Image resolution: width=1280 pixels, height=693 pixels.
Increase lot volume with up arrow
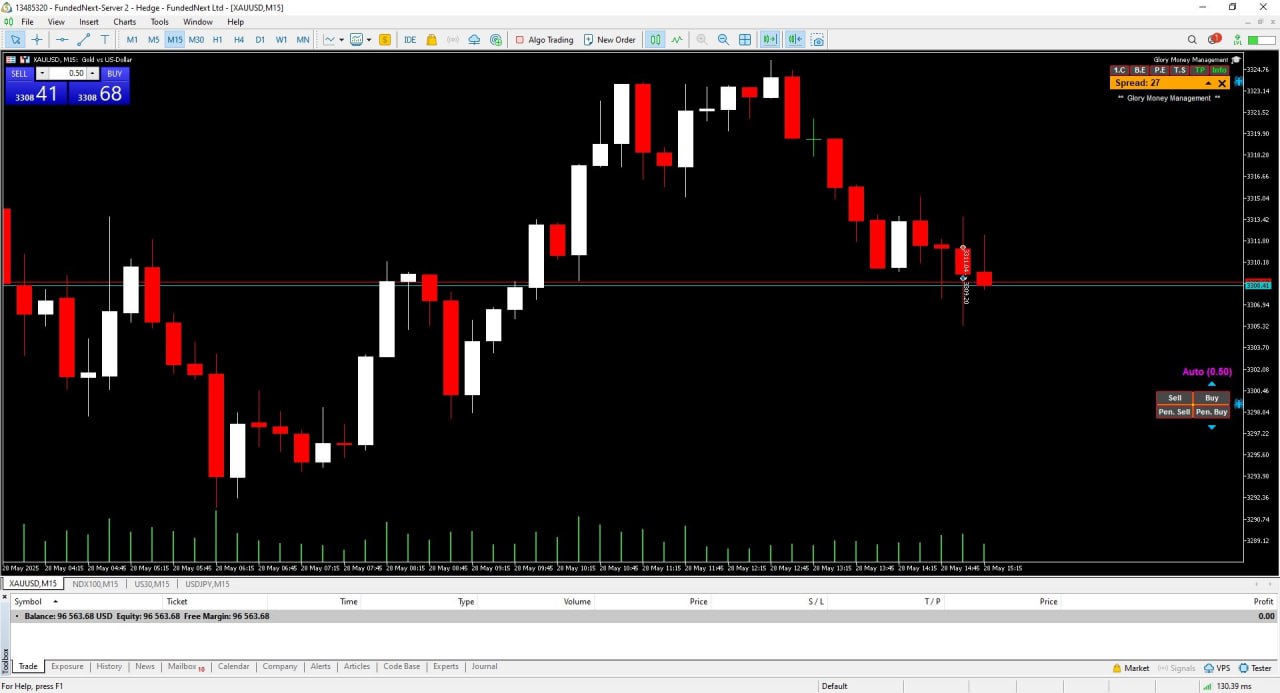click(93, 73)
